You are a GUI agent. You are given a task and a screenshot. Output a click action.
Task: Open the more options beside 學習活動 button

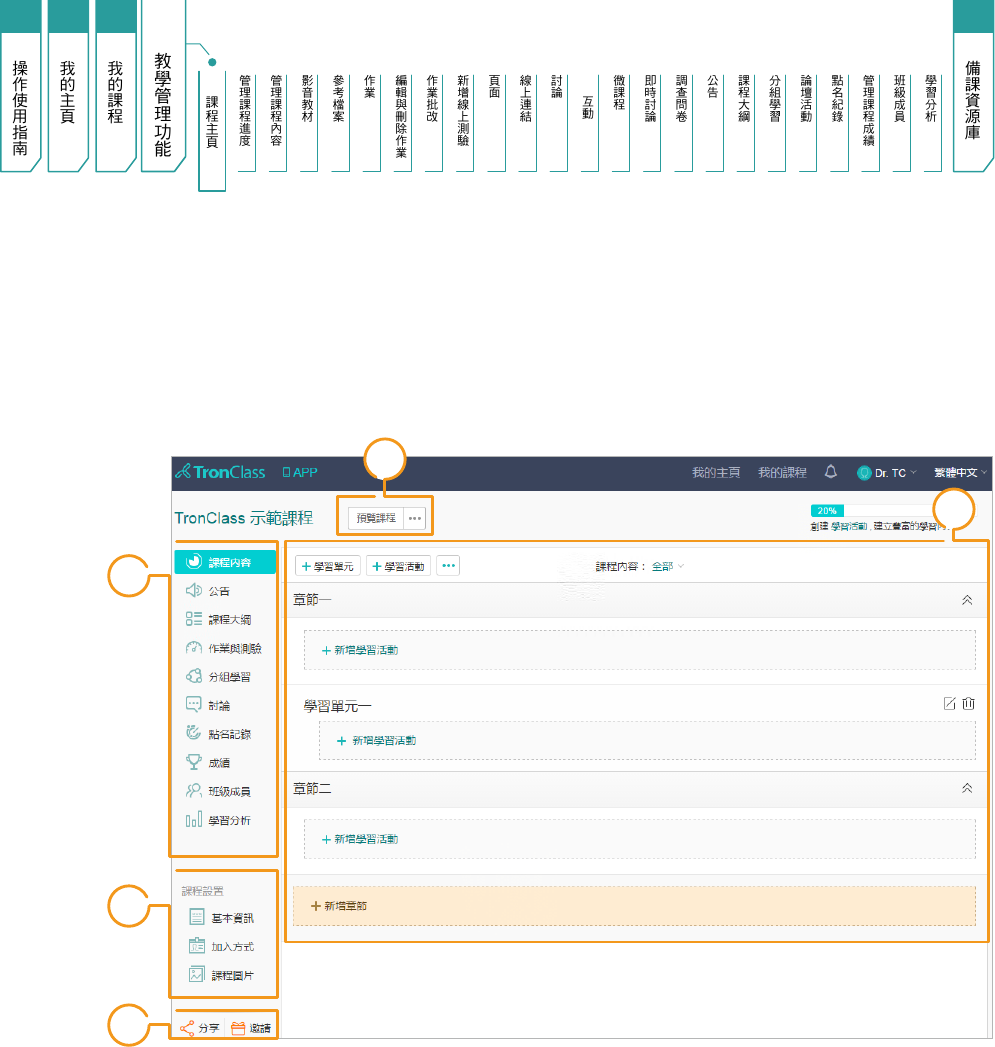click(448, 566)
